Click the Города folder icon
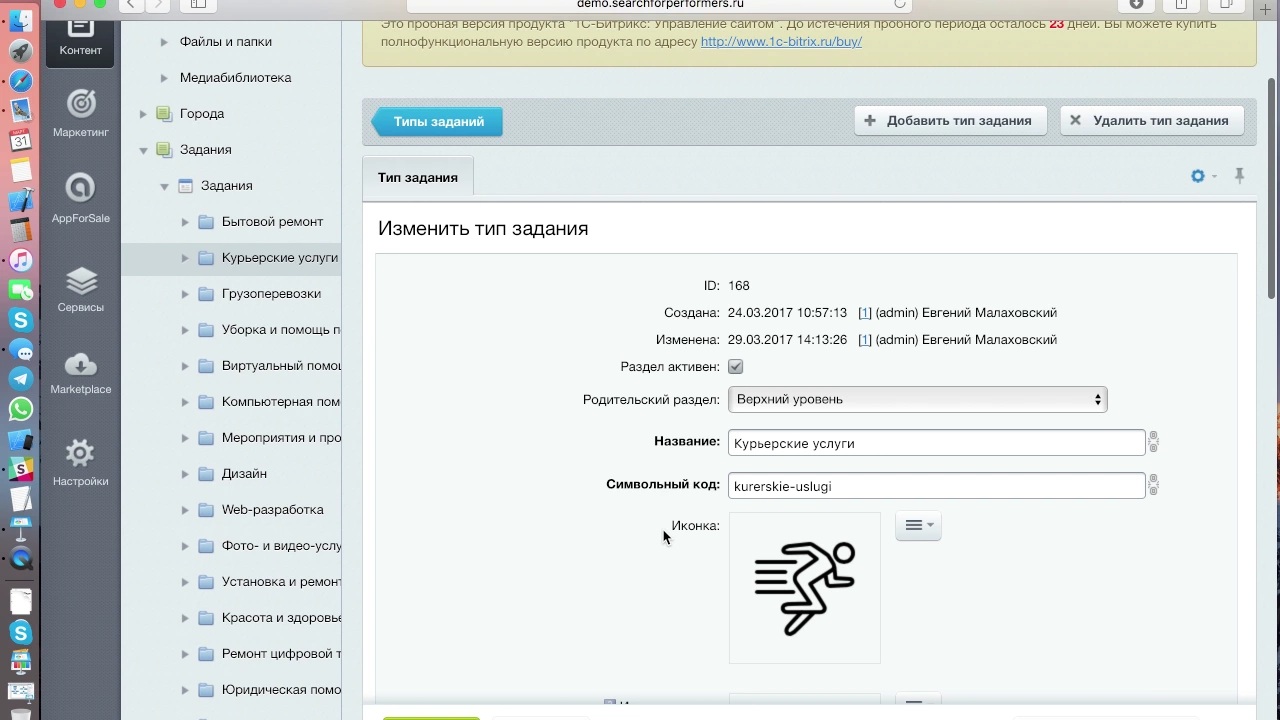Image resolution: width=1280 pixels, height=720 pixels. (x=164, y=114)
